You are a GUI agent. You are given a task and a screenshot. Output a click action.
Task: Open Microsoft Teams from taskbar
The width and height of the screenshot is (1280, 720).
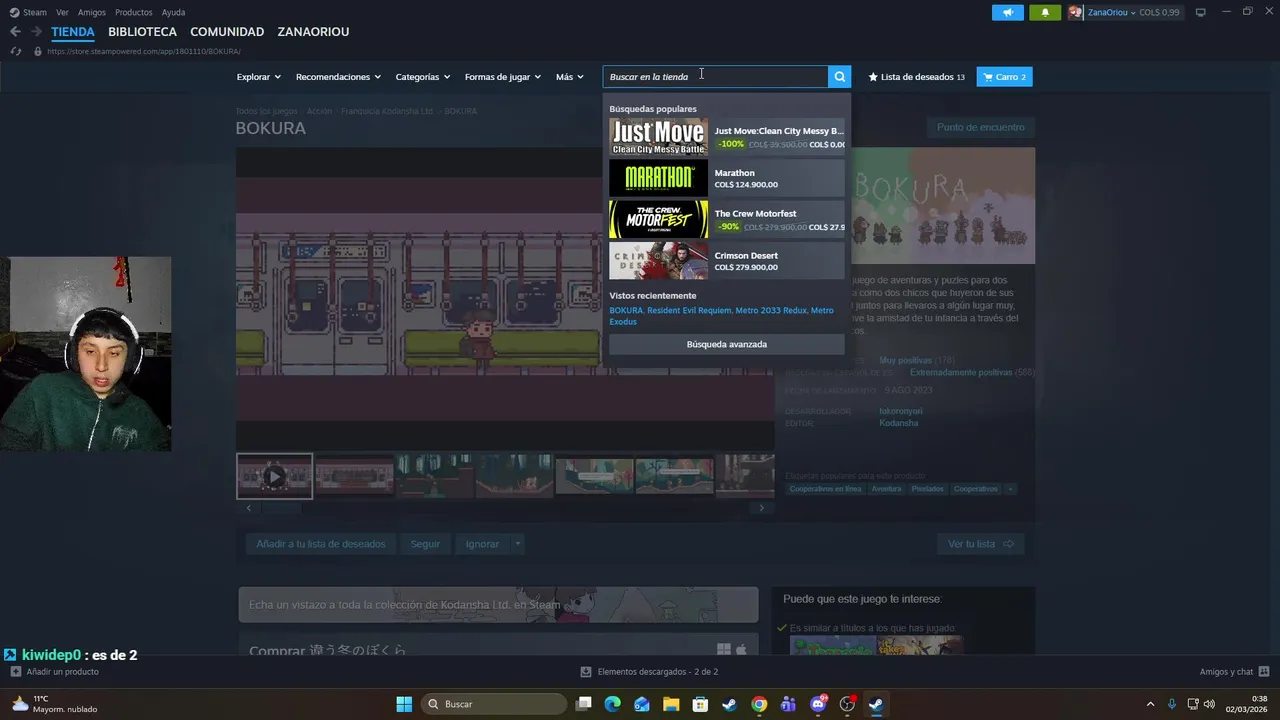point(788,704)
